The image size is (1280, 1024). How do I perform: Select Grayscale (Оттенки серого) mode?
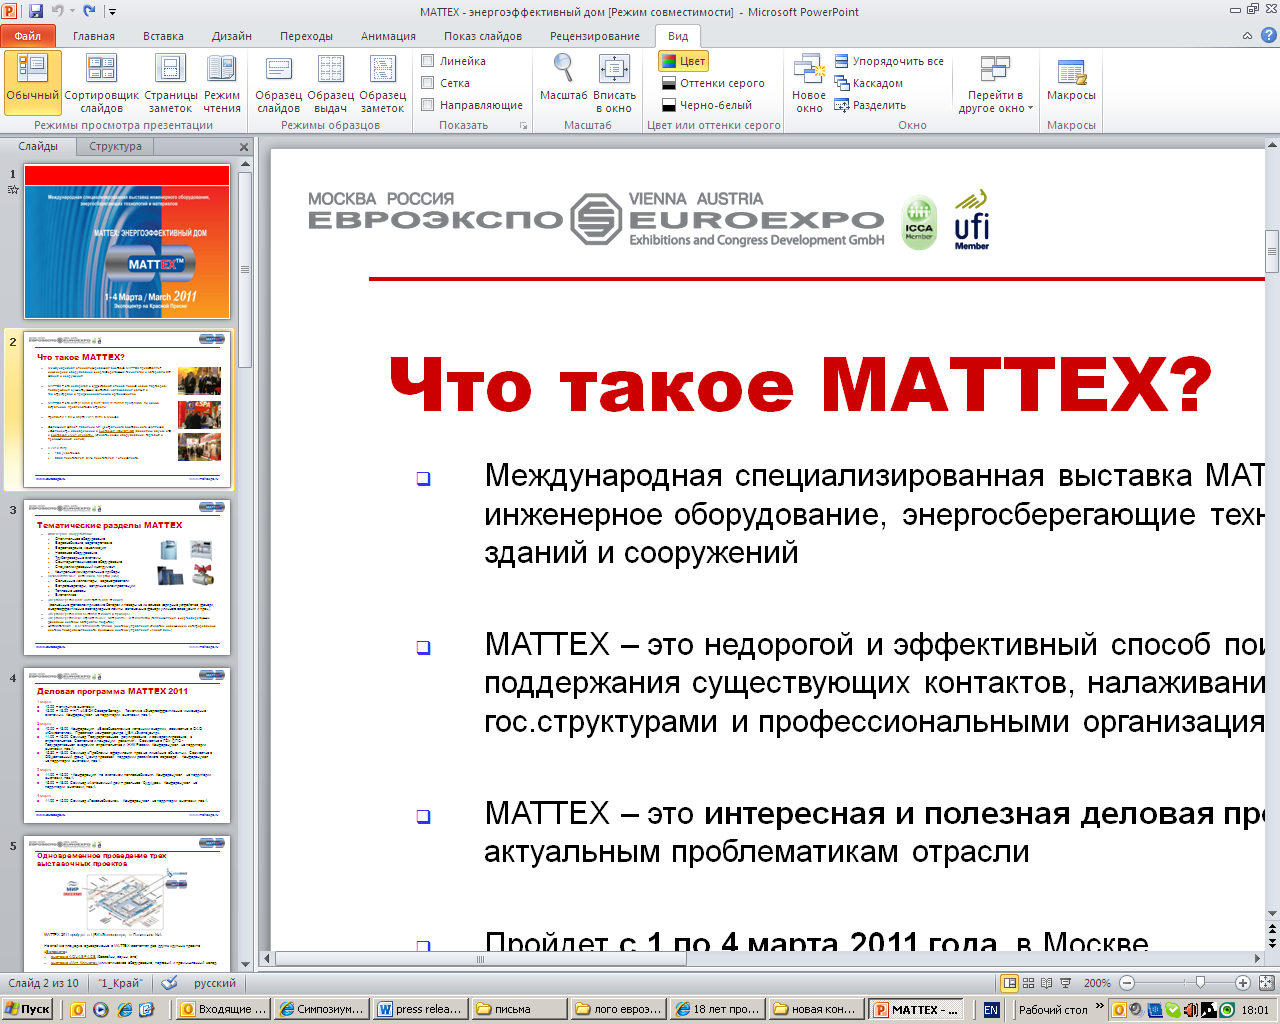[713, 83]
